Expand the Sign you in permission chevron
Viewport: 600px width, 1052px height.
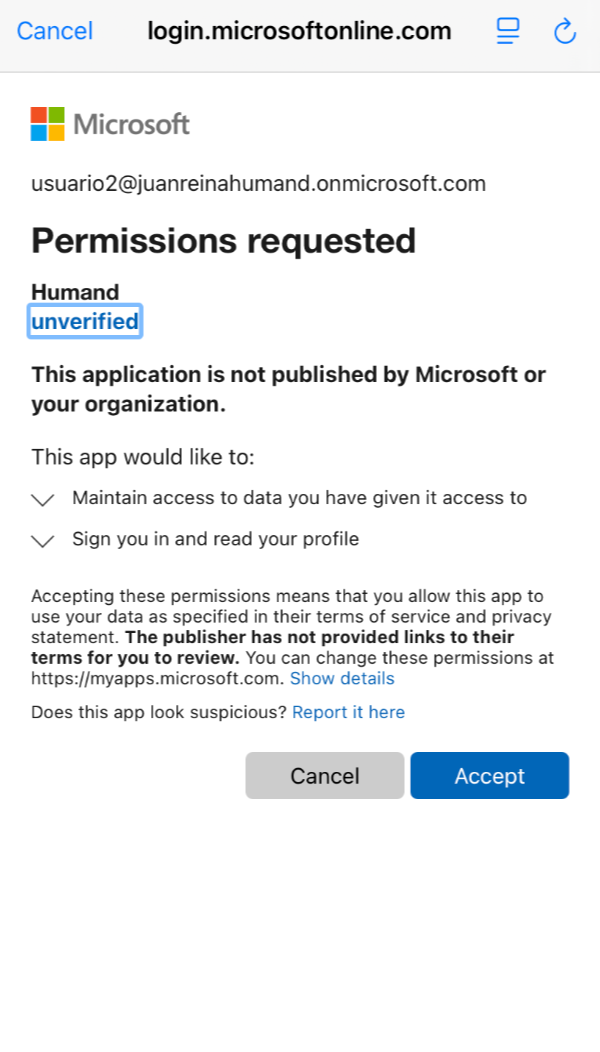(x=42, y=541)
